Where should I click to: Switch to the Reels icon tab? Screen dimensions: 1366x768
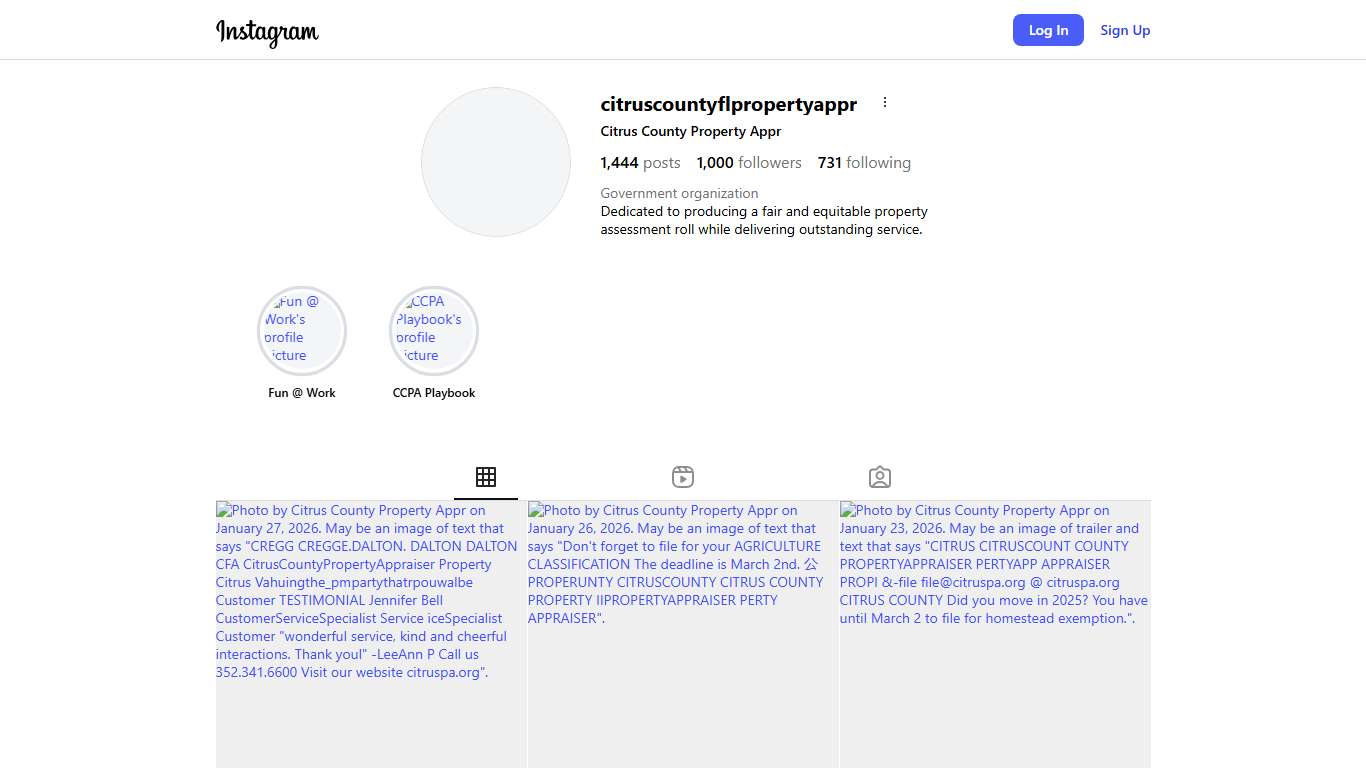[683, 477]
